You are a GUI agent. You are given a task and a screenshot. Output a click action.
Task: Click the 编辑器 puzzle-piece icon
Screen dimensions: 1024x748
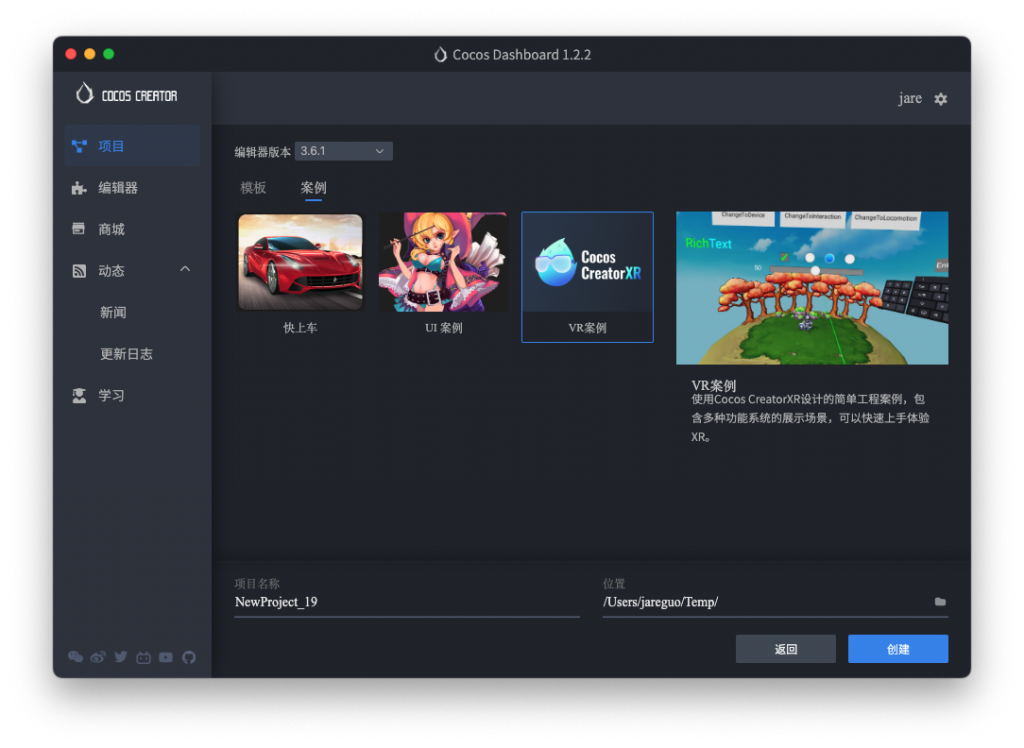click(x=79, y=188)
